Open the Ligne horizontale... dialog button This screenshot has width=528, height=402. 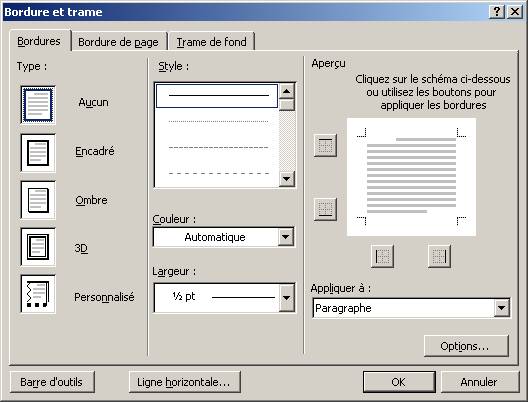(185, 382)
